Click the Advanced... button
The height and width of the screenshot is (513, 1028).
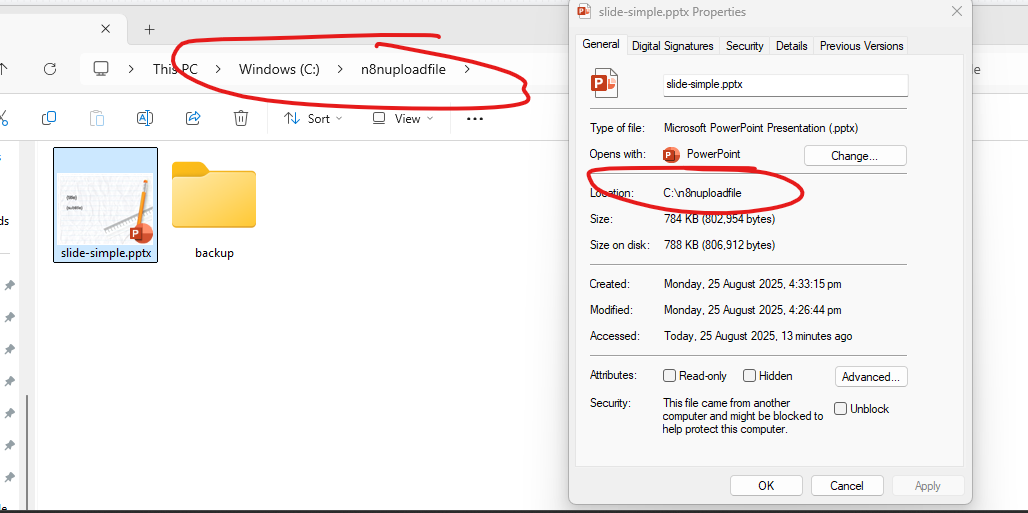pos(871,377)
